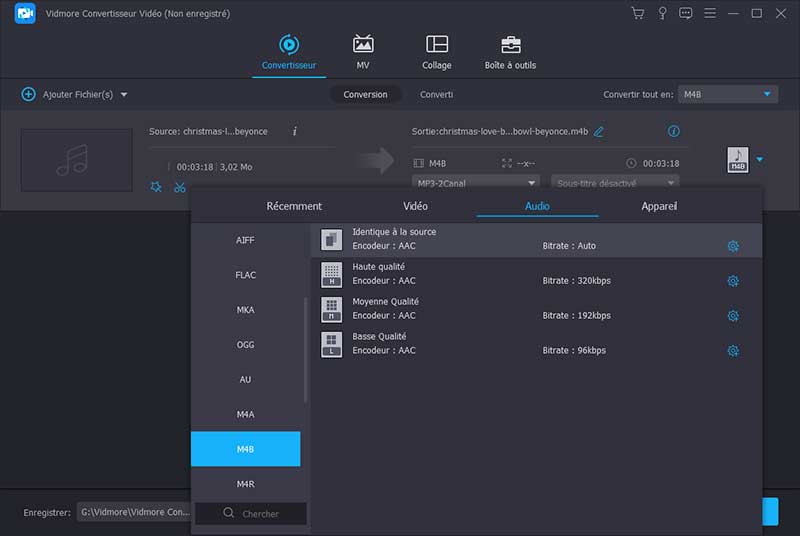
Task: Open settings gear for Basse Qualité
Action: coord(733,351)
